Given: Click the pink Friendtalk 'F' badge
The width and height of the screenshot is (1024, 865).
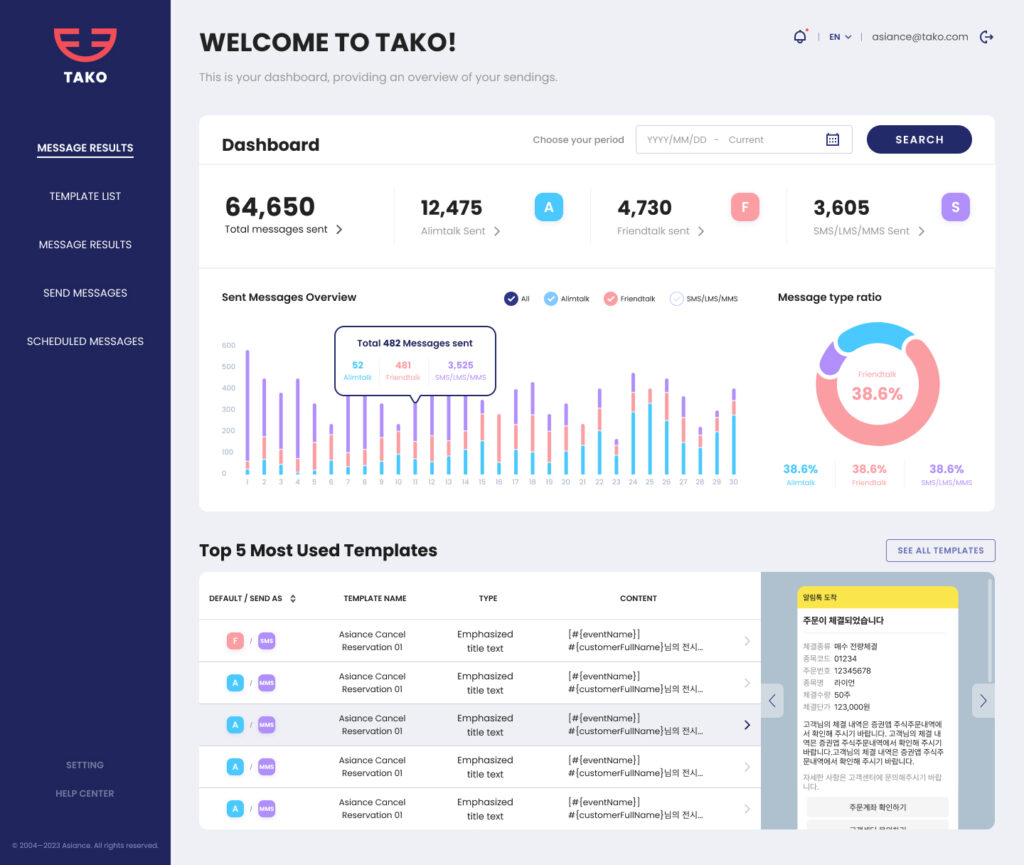Looking at the screenshot, I should (744, 207).
